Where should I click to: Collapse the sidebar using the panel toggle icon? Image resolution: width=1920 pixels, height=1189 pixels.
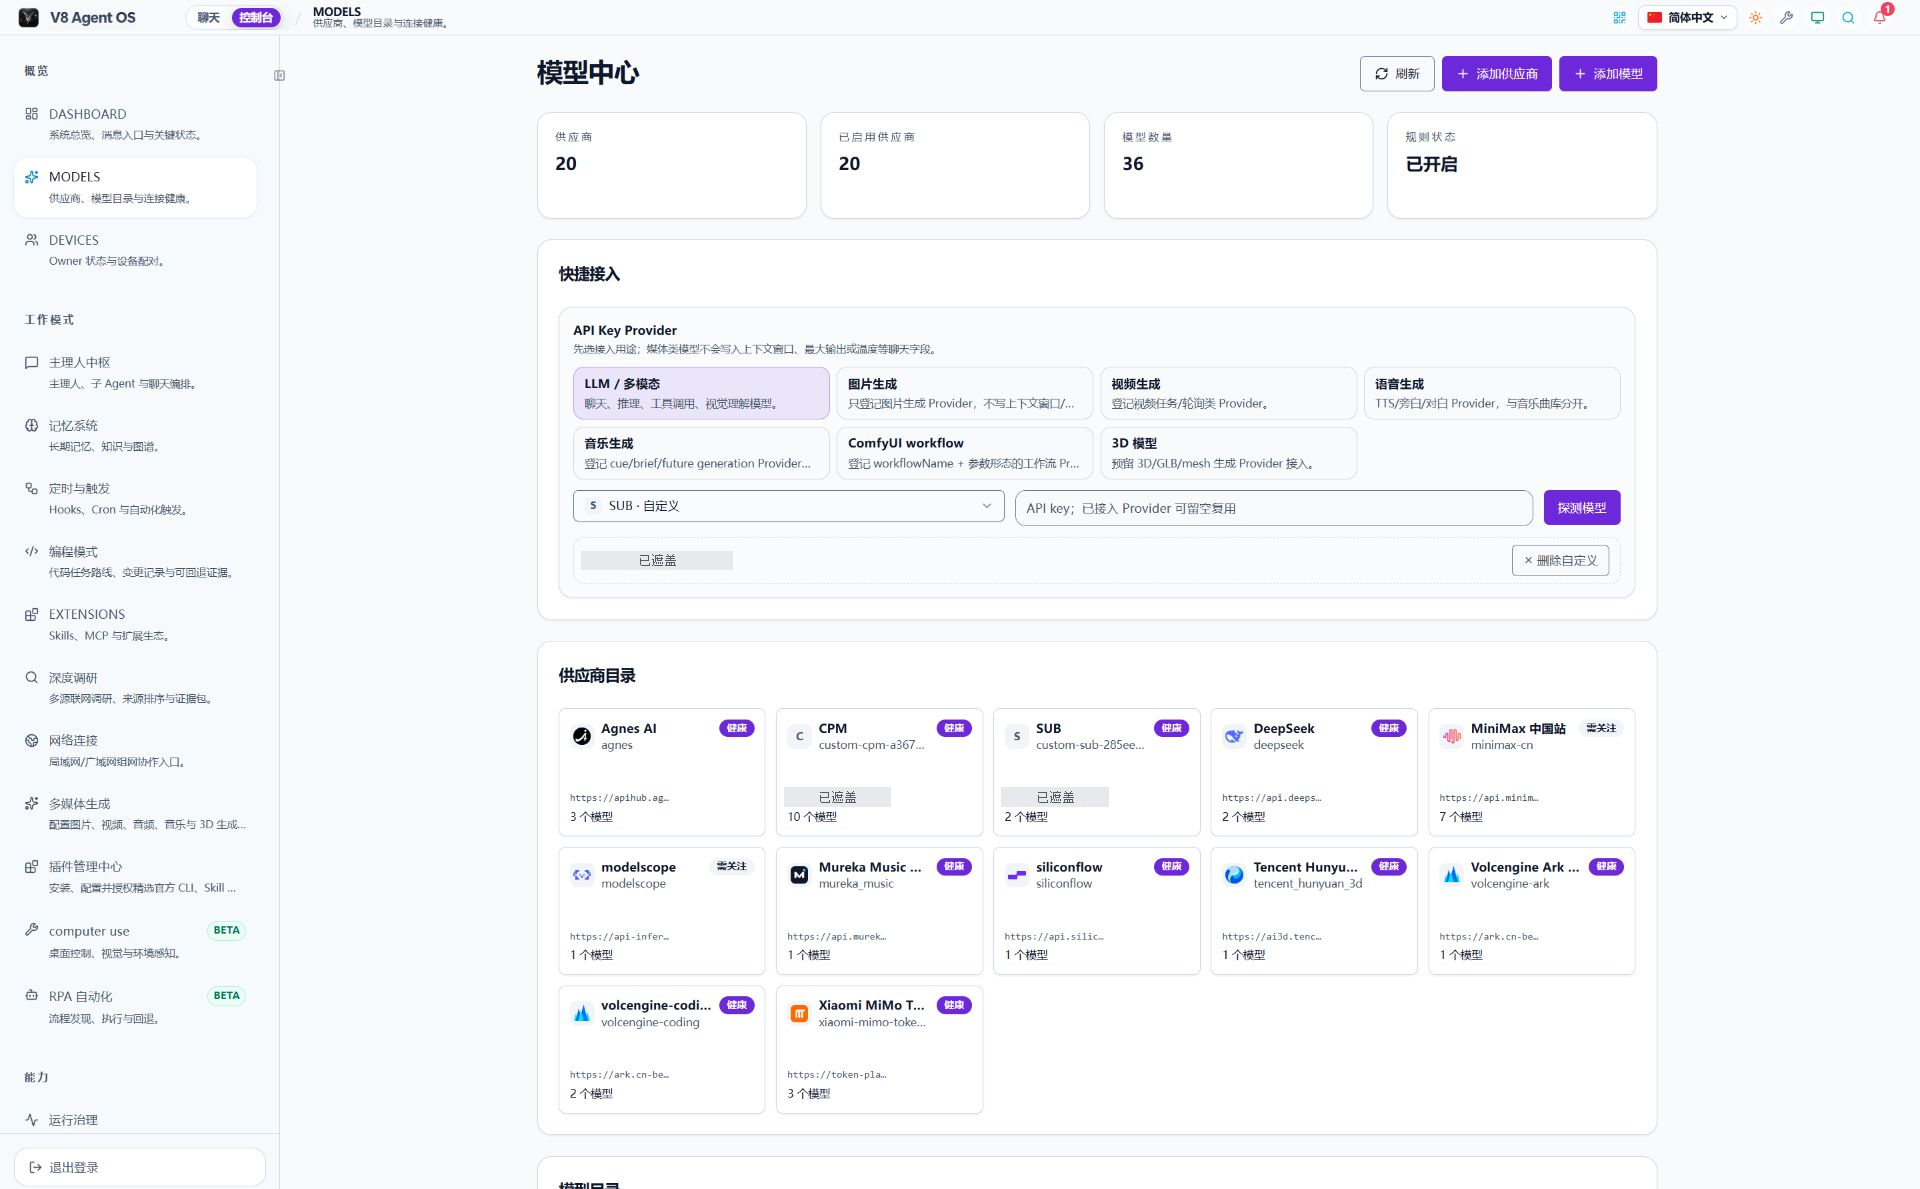[x=280, y=75]
